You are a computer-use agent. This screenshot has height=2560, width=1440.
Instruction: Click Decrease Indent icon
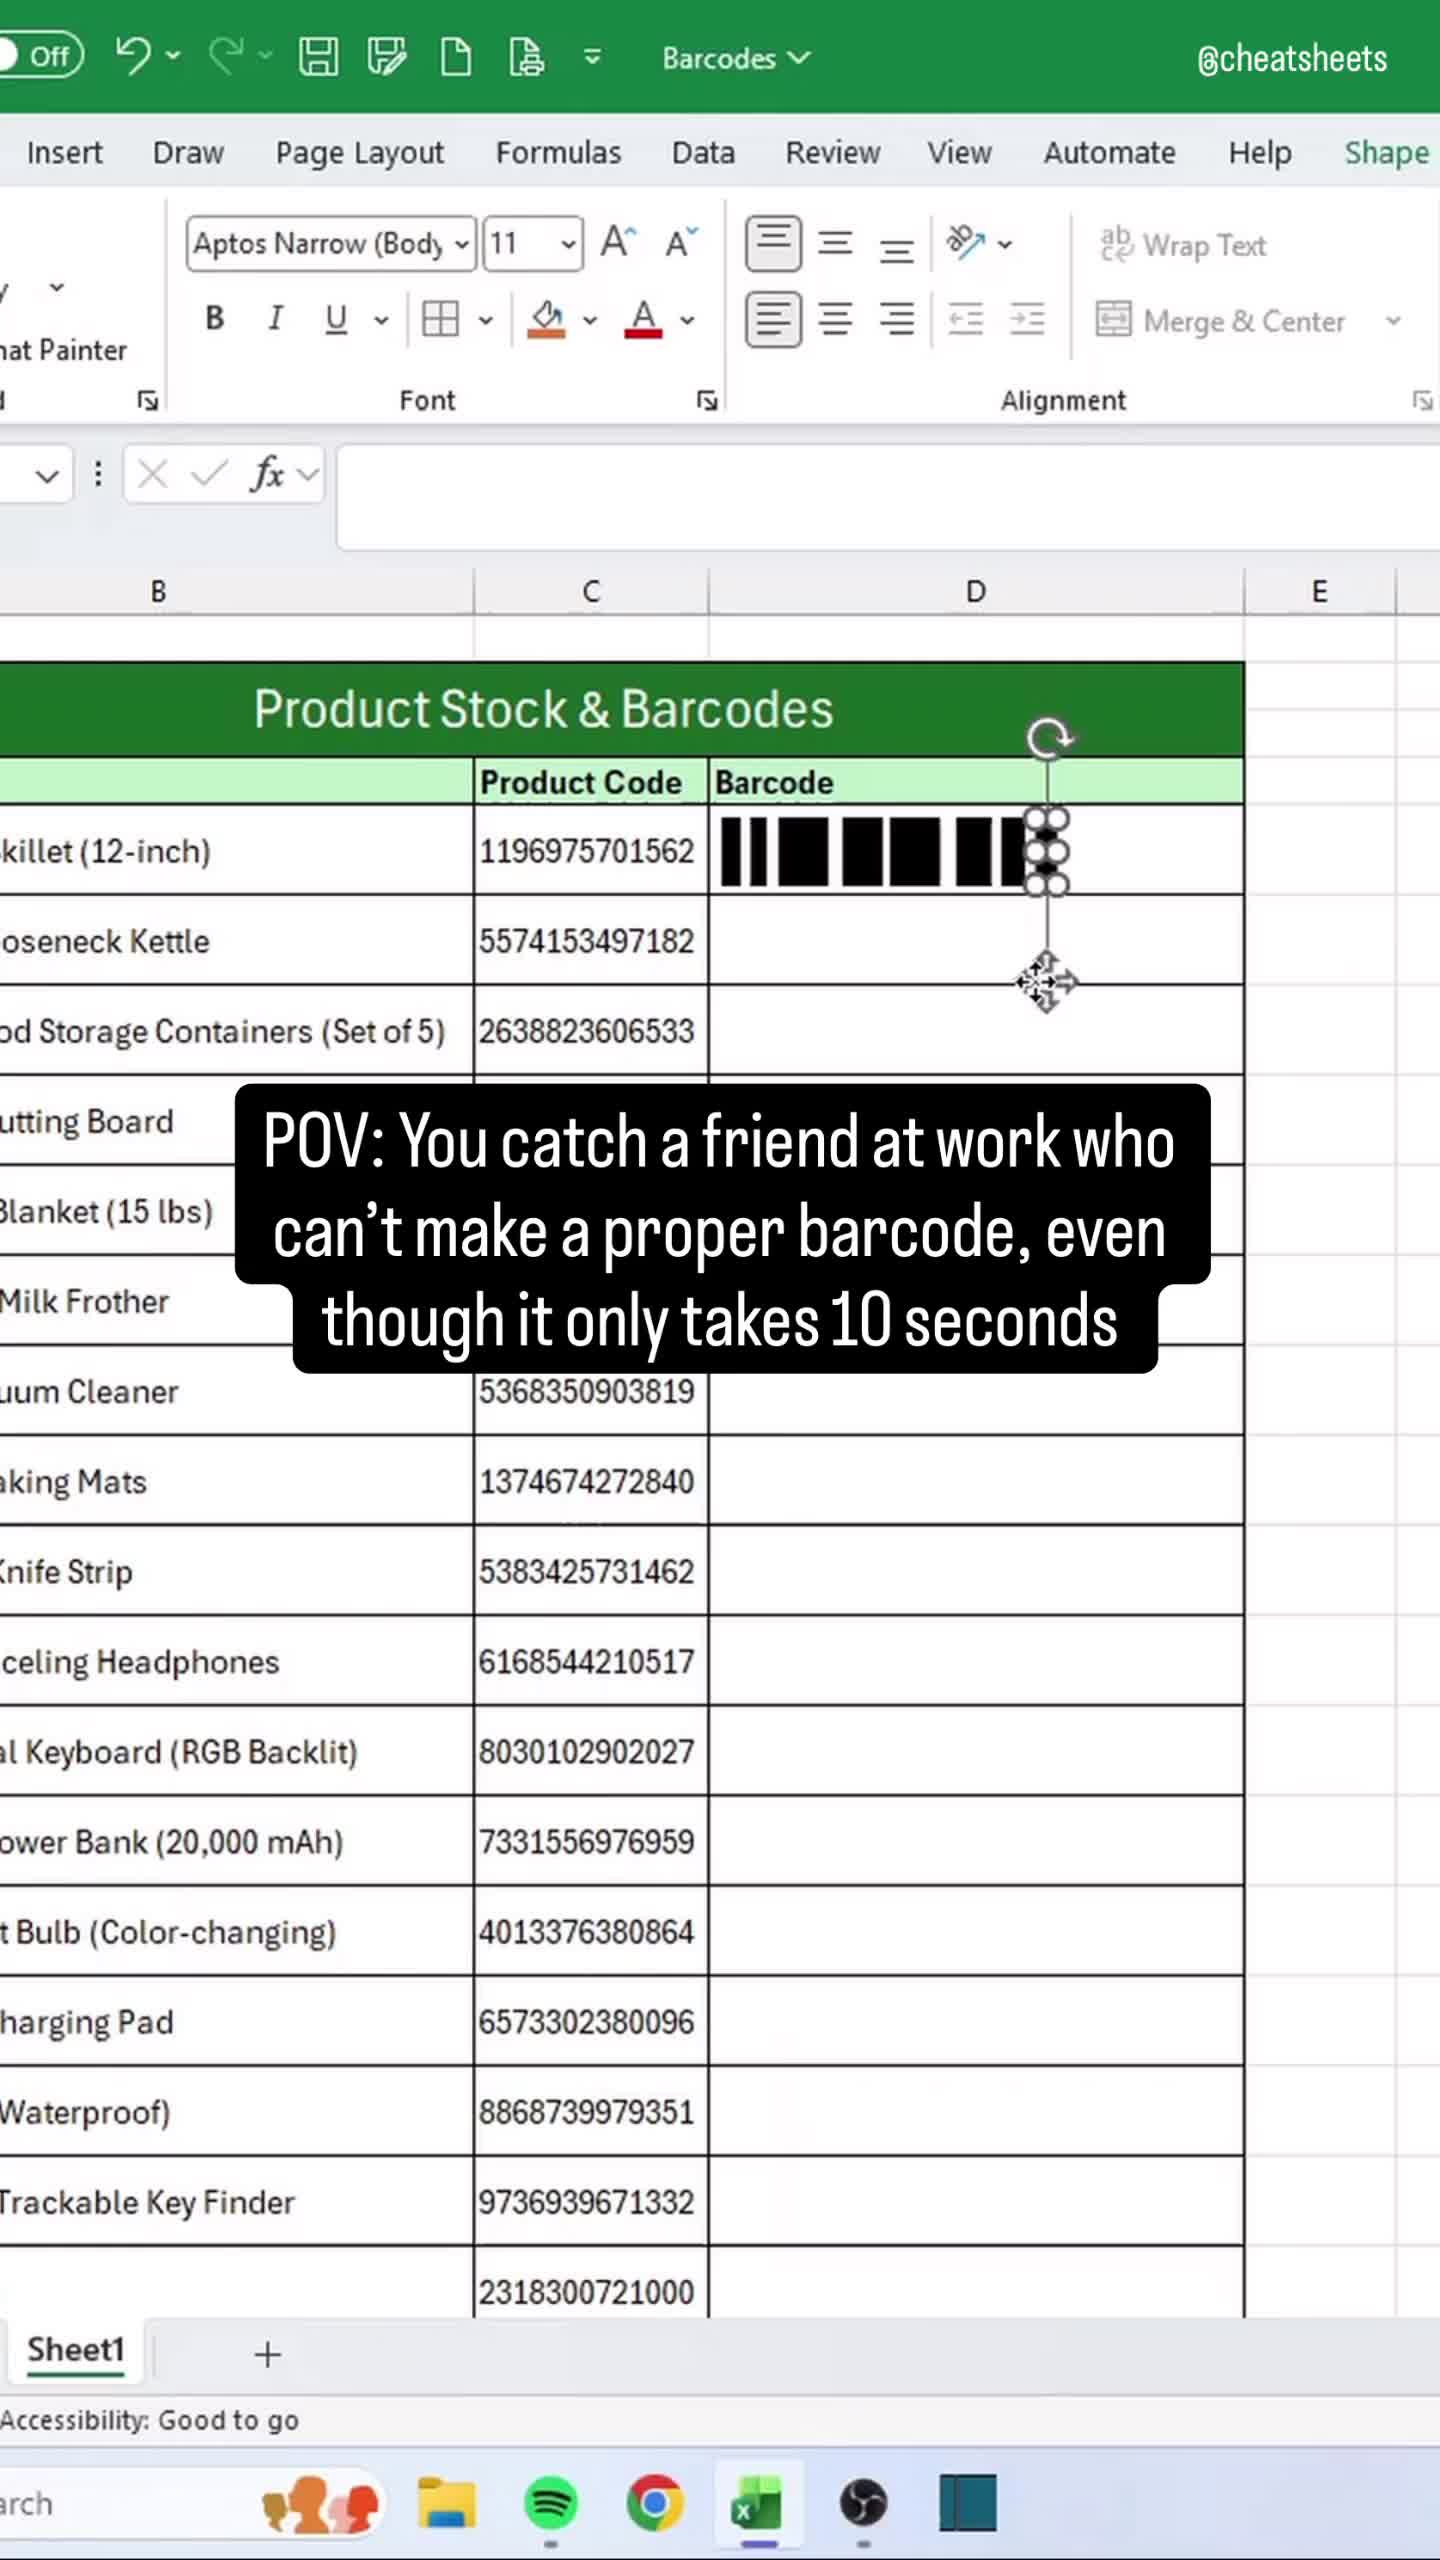(966, 320)
